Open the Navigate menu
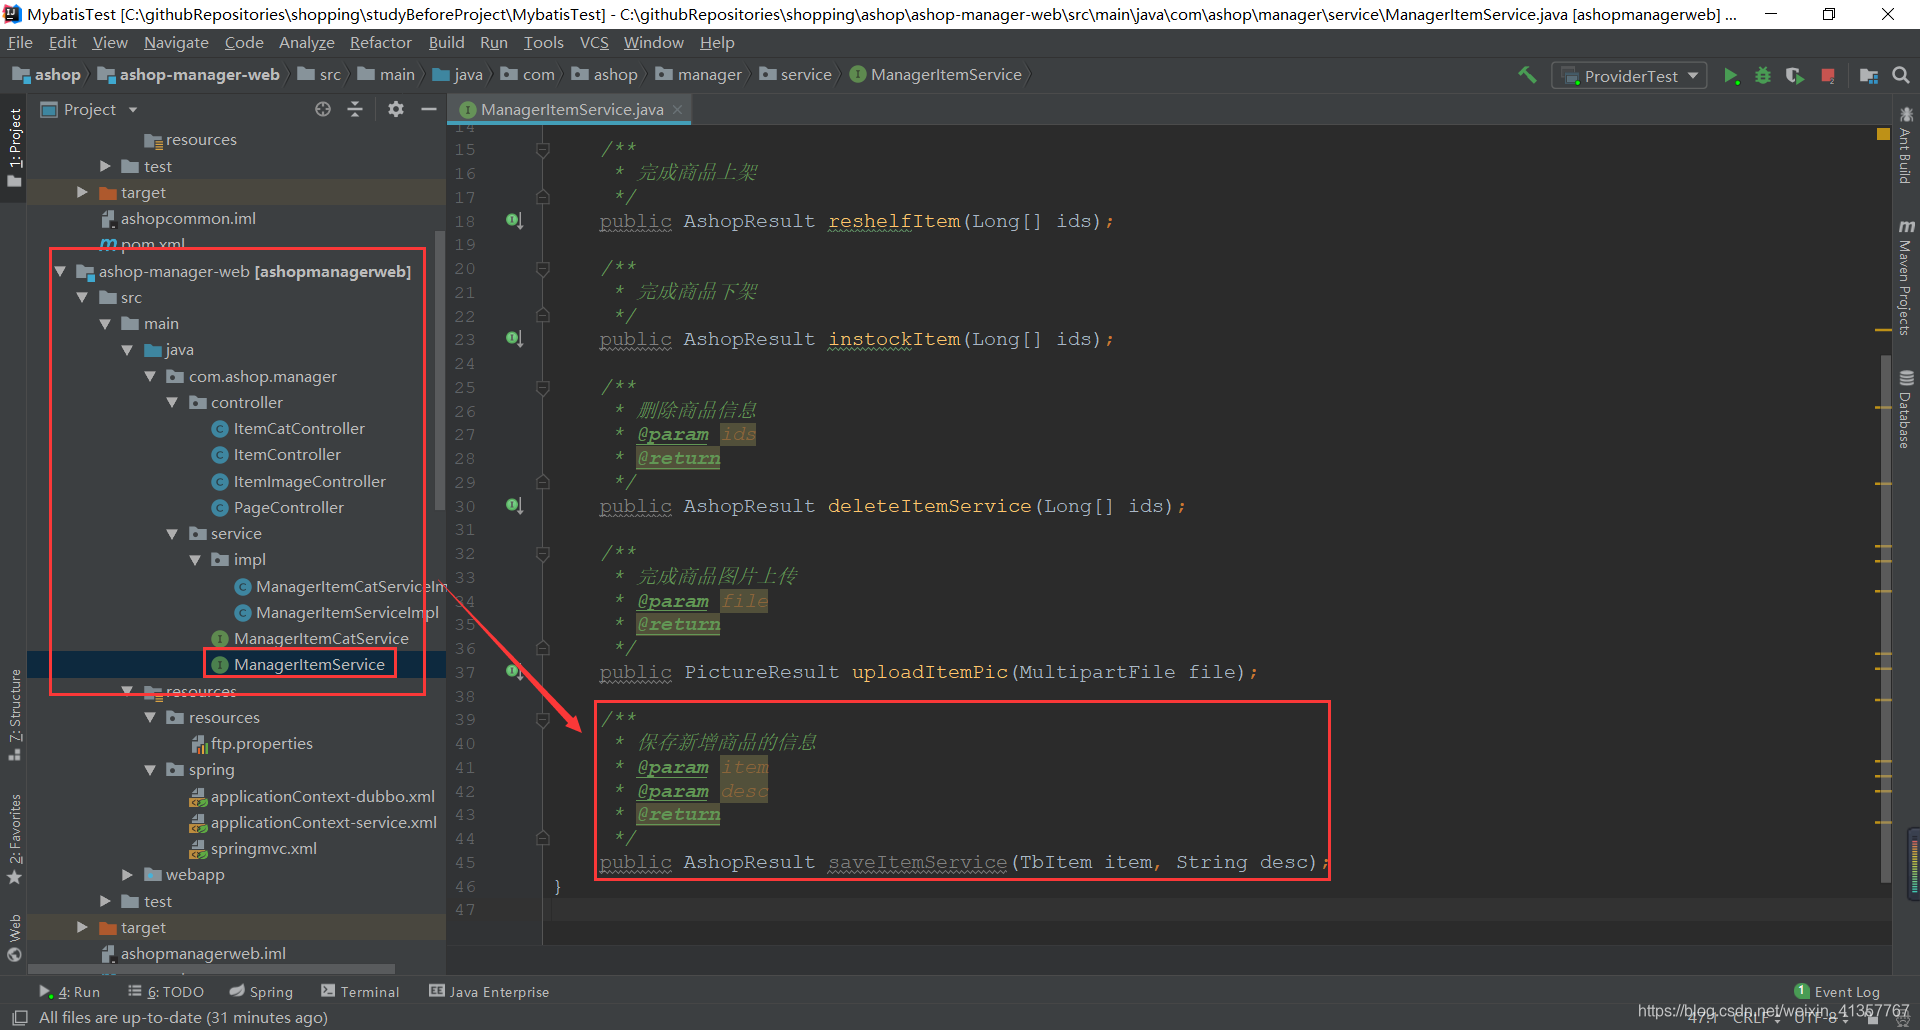 (176, 43)
